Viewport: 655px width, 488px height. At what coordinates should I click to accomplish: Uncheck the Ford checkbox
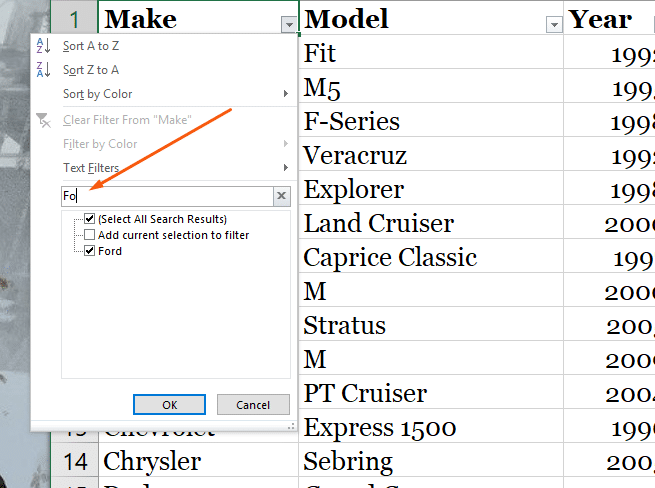coord(89,251)
